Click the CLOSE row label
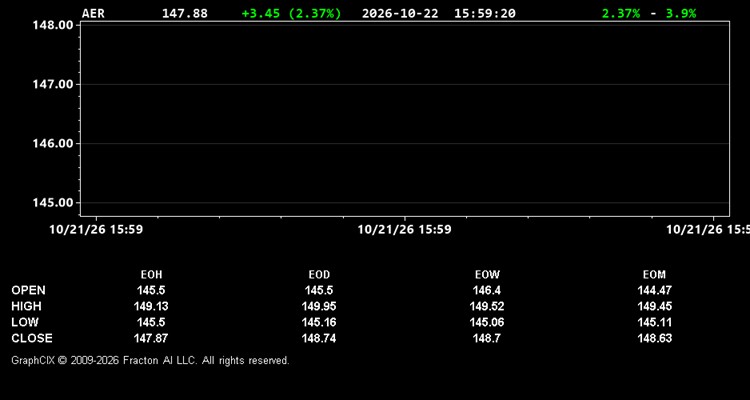The width and height of the screenshot is (750, 400). click(32, 338)
